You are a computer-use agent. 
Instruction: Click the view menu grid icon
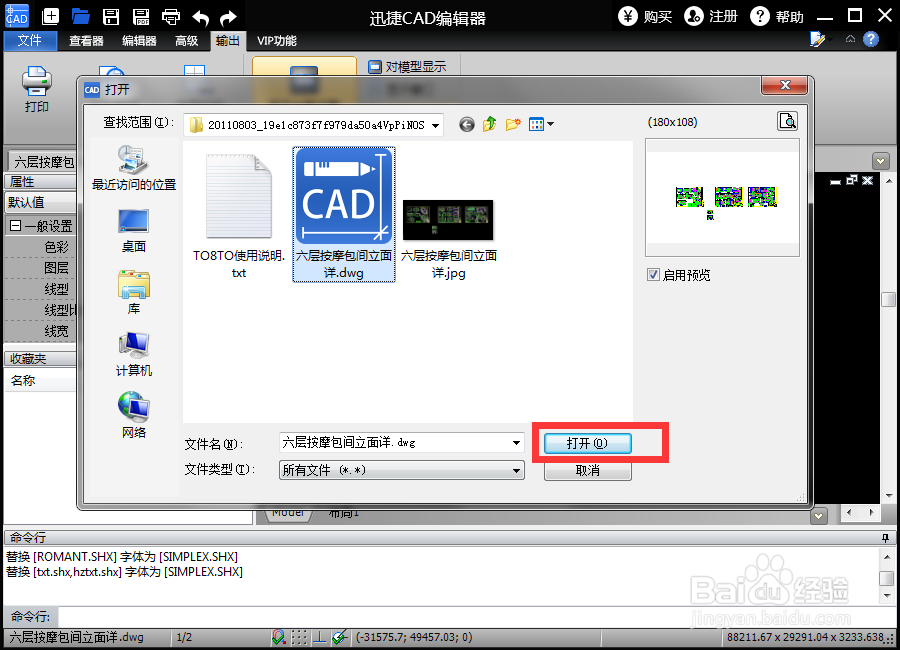(536, 124)
